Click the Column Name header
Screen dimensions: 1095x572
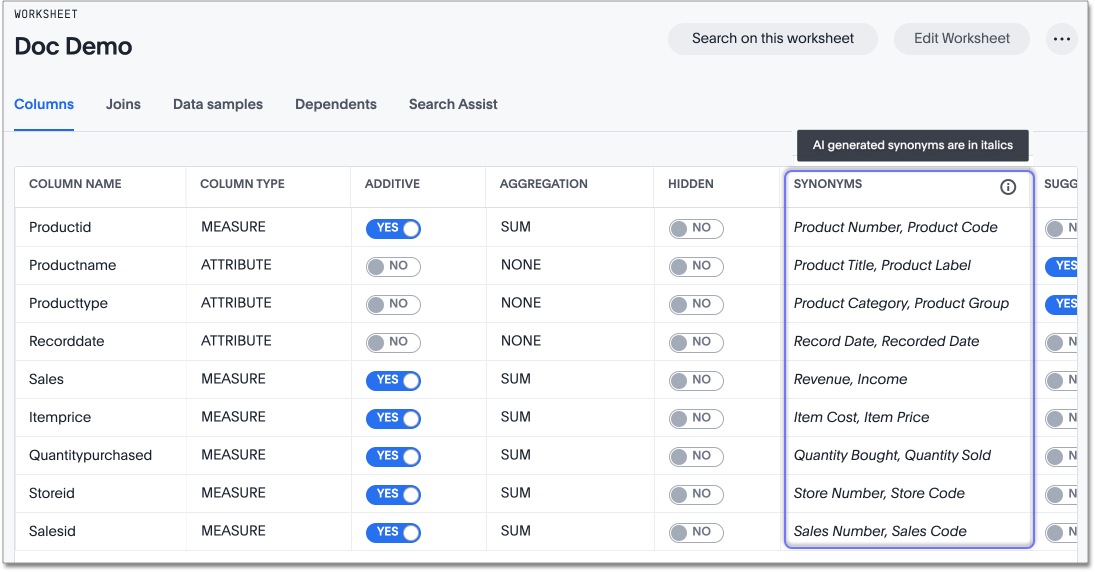pyautogui.click(x=75, y=184)
